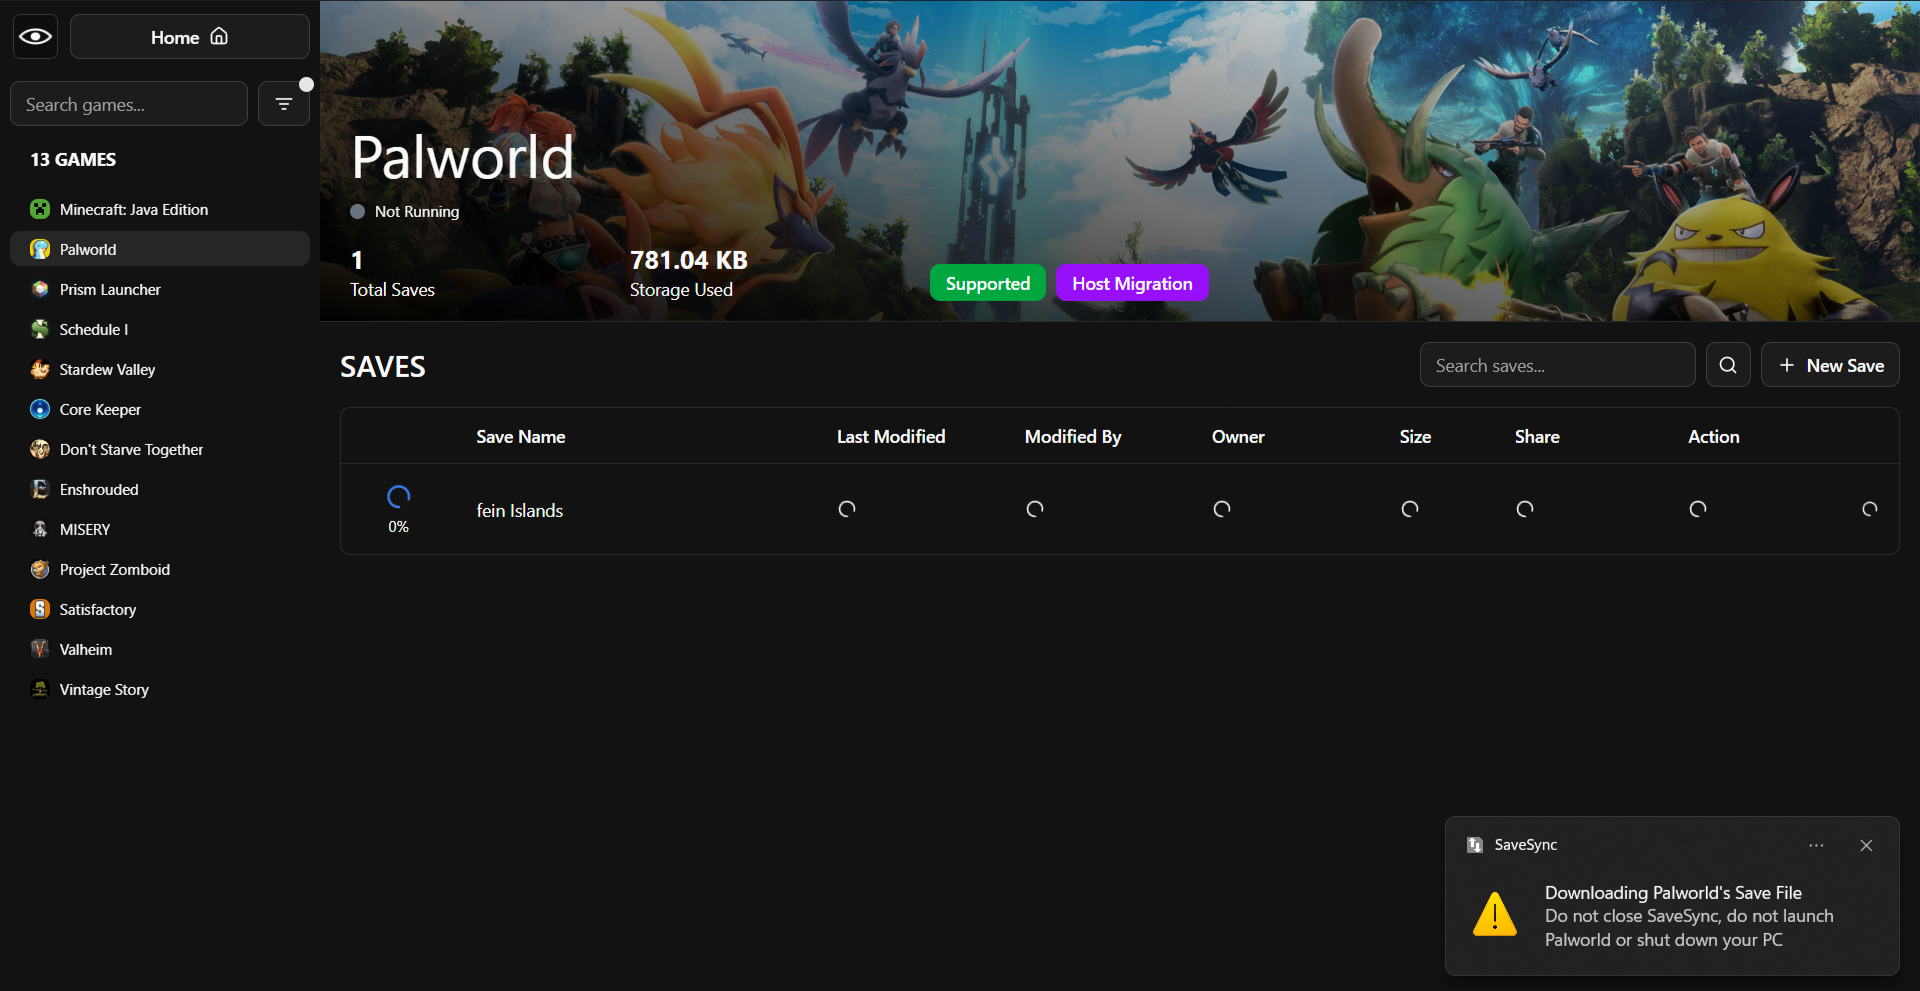1920x991 pixels.
Task: Click the 781.04 KB storage used value
Action: coord(689,260)
